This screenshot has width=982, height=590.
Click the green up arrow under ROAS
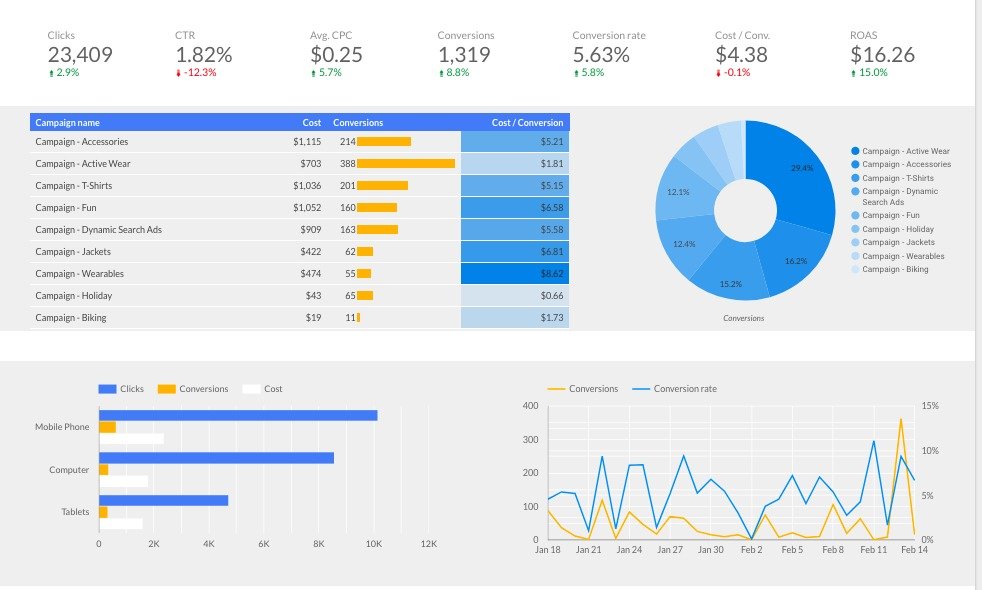pyautogui.click(x=854, y=73)
